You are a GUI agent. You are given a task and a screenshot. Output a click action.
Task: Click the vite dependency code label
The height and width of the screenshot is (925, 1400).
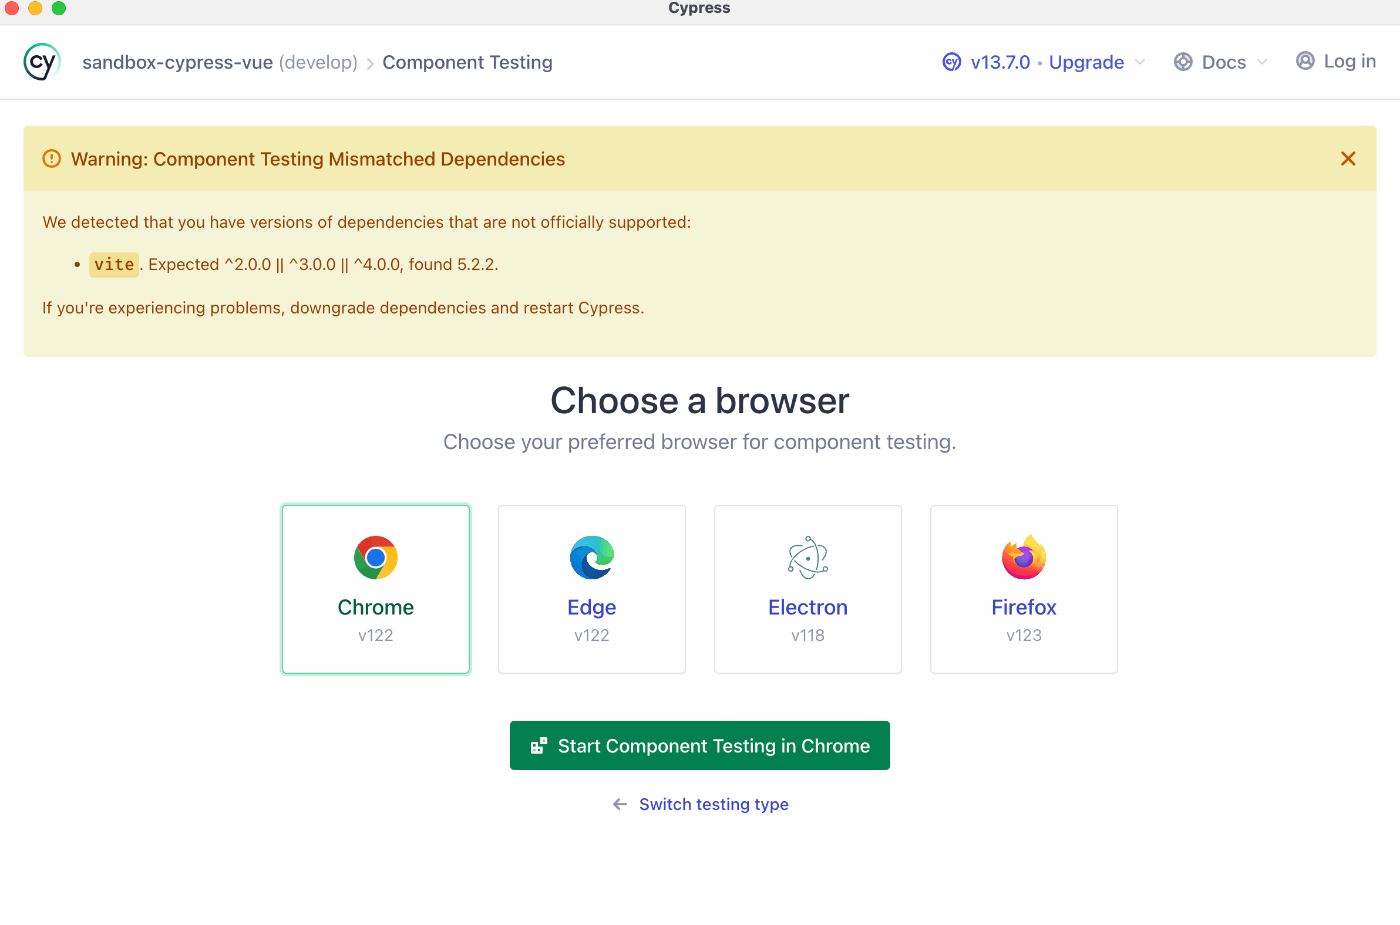point(114,264)
